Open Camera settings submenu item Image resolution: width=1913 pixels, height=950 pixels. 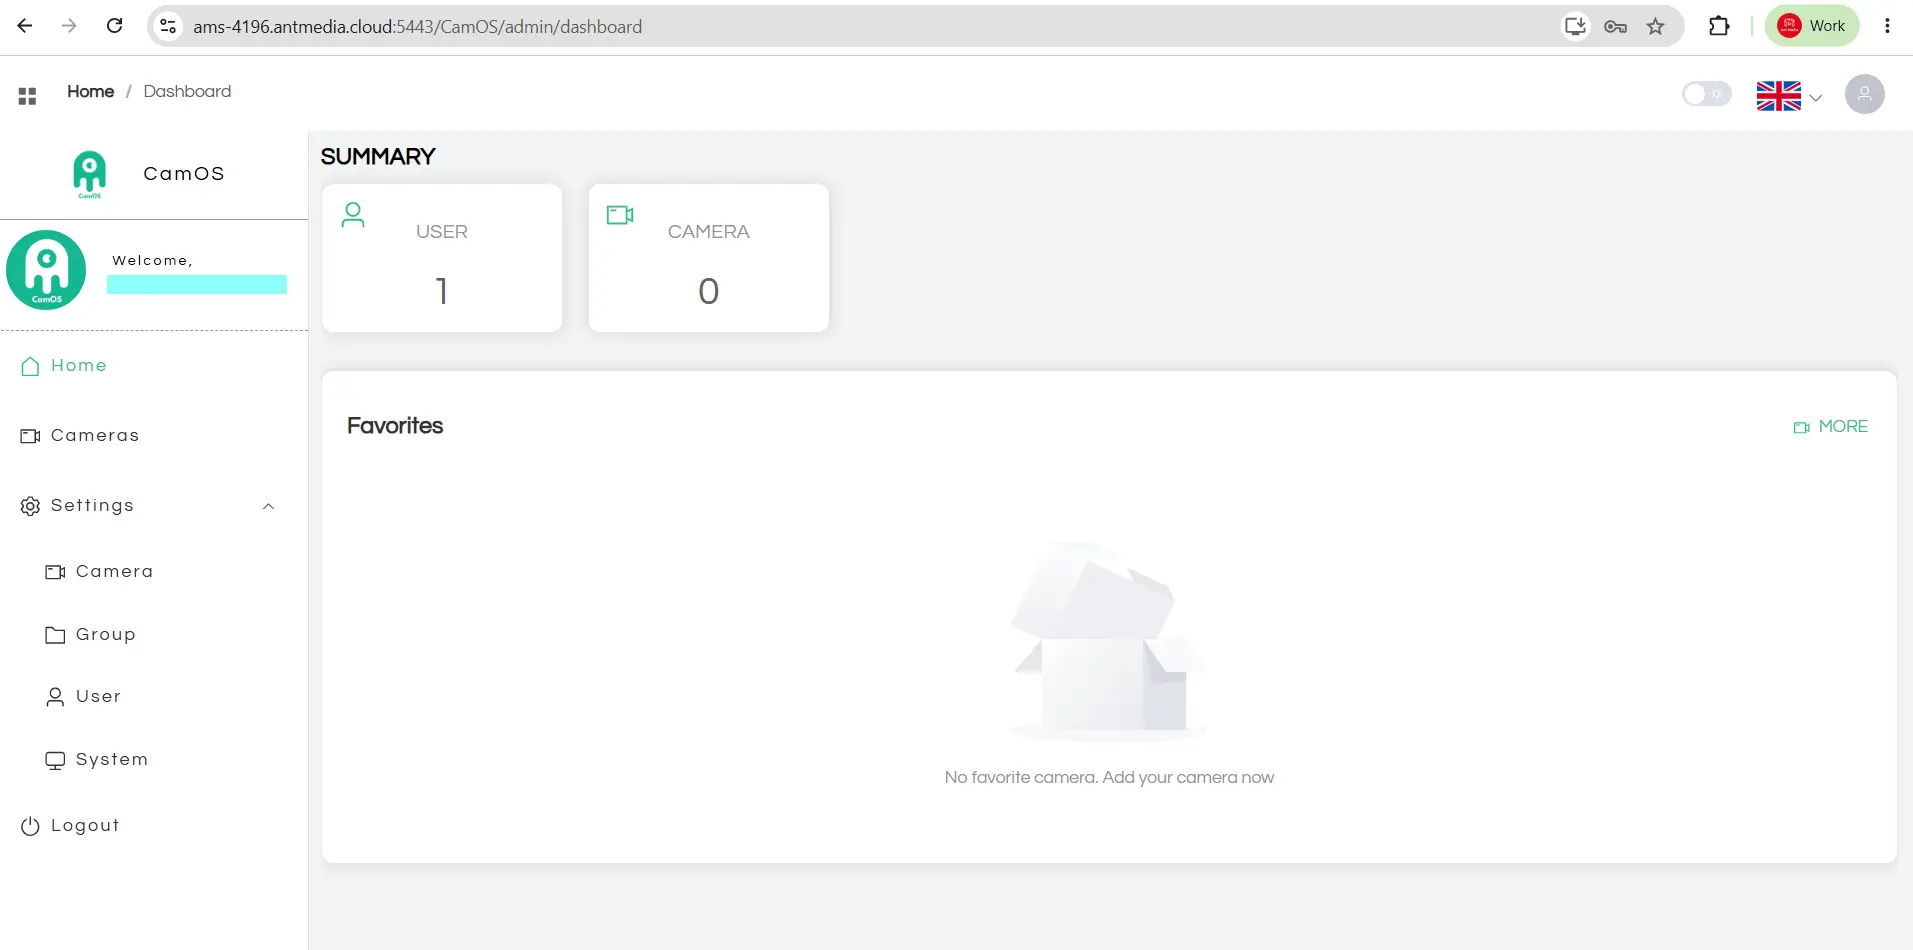tap(154, 572)
